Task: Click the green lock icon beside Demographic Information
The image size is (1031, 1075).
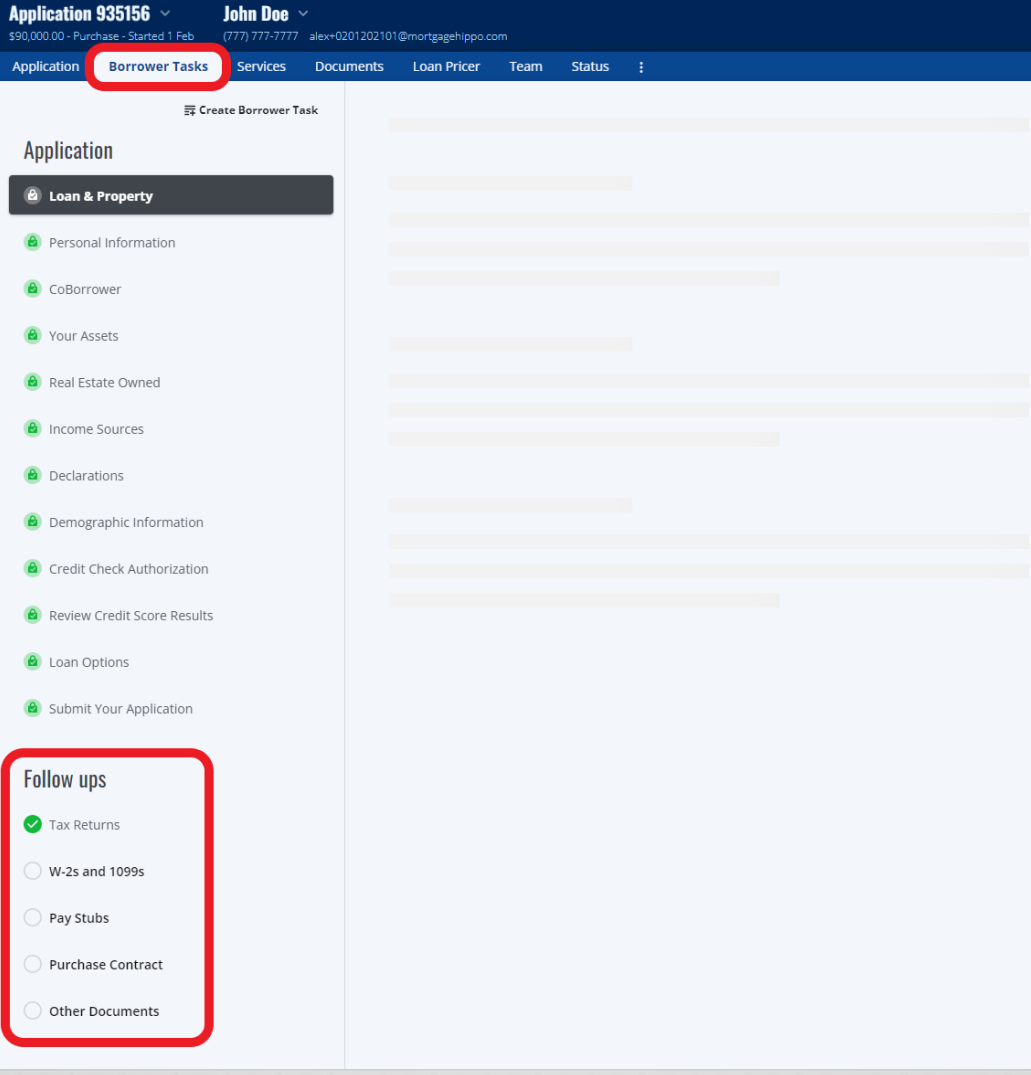Action: click(32, 522)
